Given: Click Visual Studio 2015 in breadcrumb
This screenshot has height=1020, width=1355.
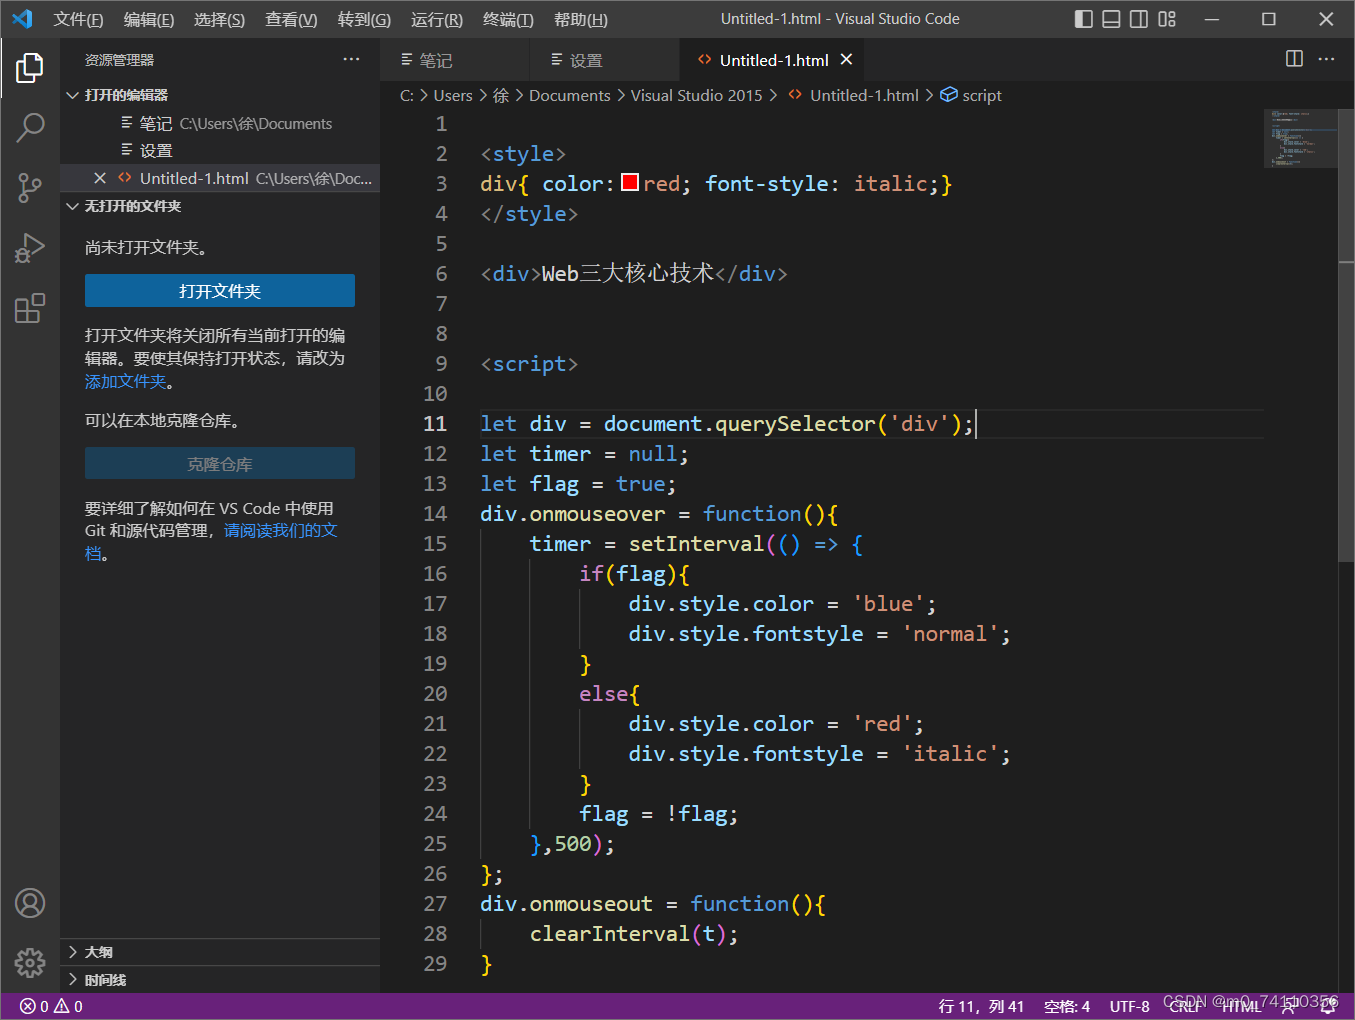Looking at the screenshot, I should point(696,95).
